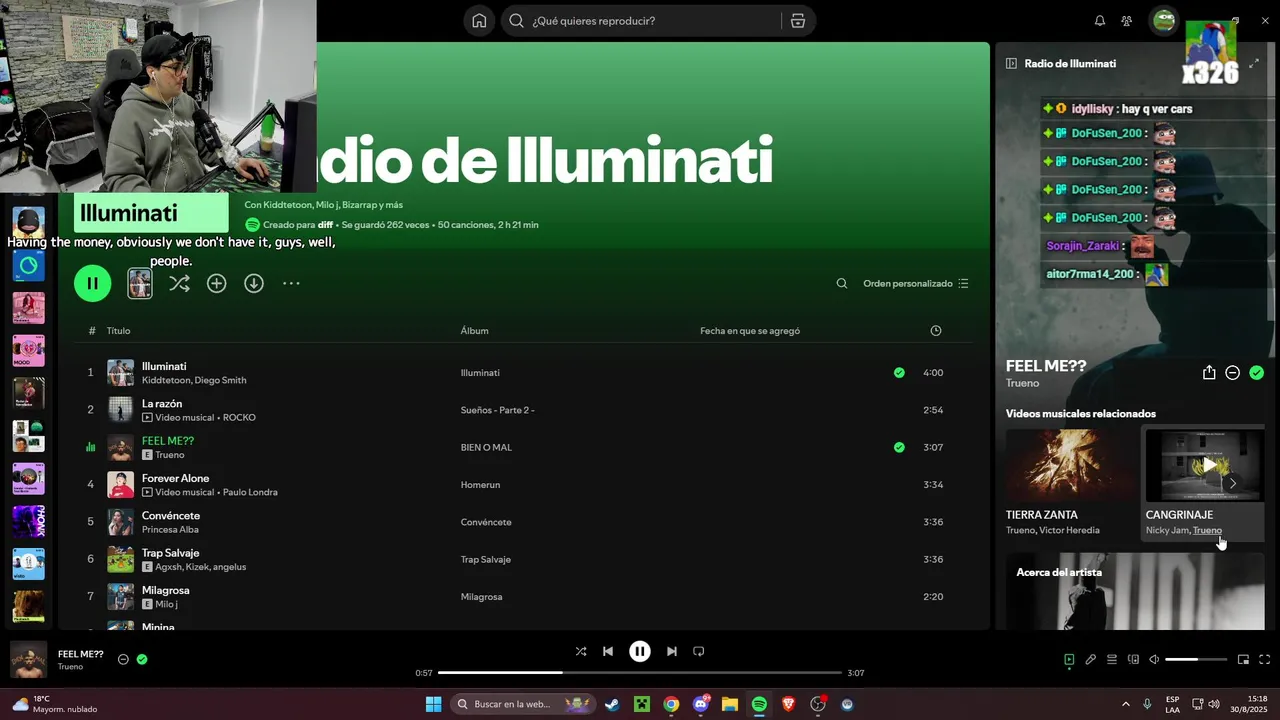Go back to the previous track
The width and height of the screenshot is (1280, 720).
[608, 652]
